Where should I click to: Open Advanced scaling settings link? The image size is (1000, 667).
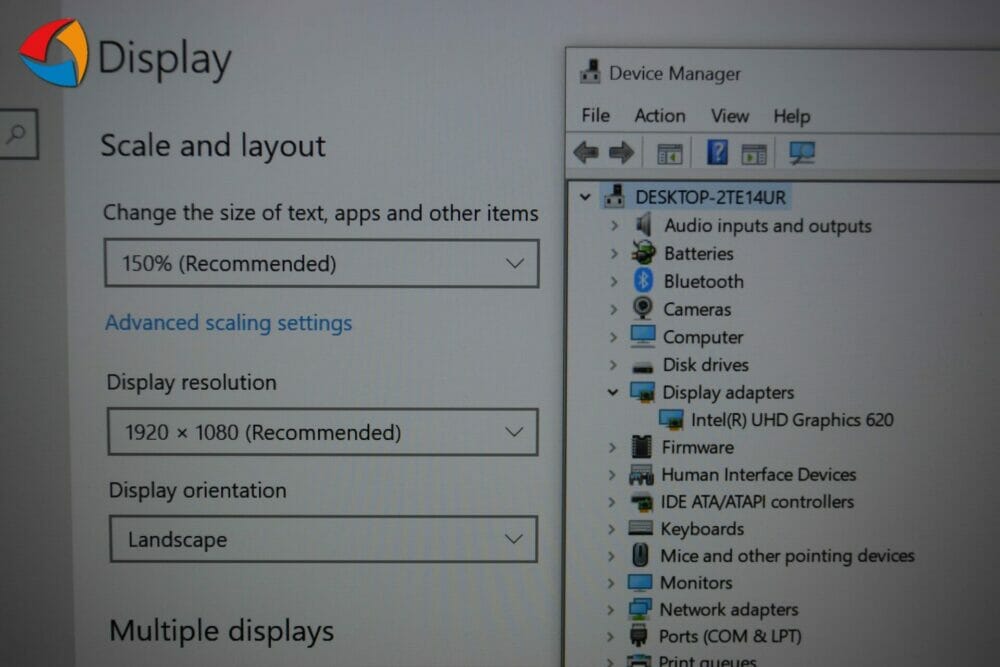tap(228, 323)
